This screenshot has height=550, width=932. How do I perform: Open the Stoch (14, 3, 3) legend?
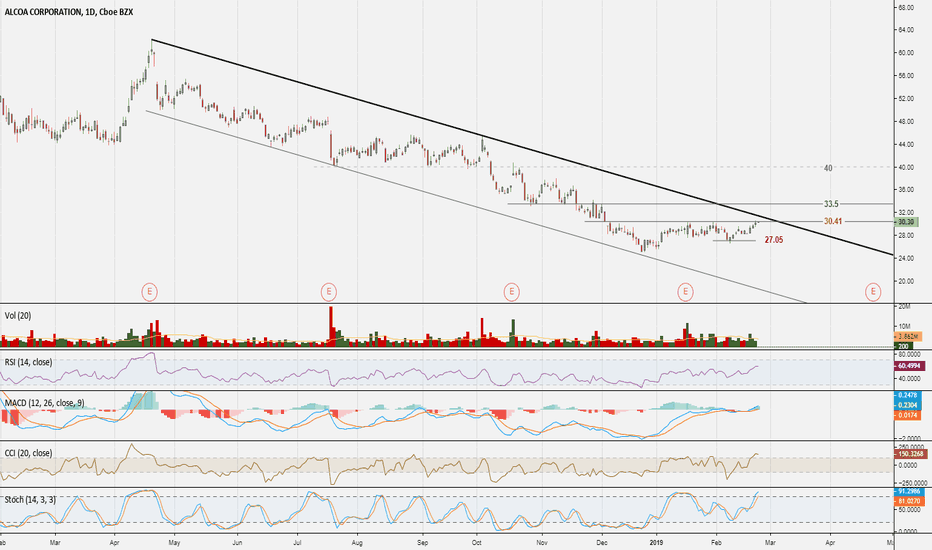pyautogui.click(x=30, y=500)
